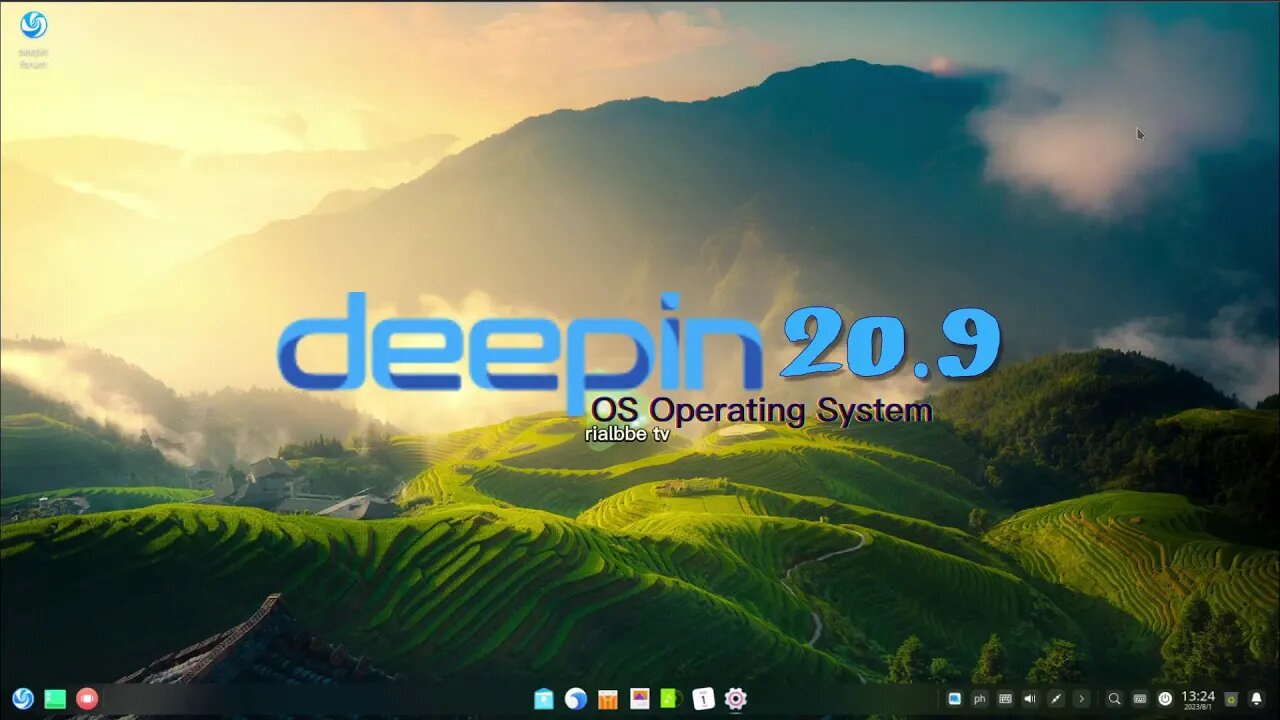Click the virtual keyboard icon near search
The height and width of the screenshot is (720, 1280).
click(1139, 699)
